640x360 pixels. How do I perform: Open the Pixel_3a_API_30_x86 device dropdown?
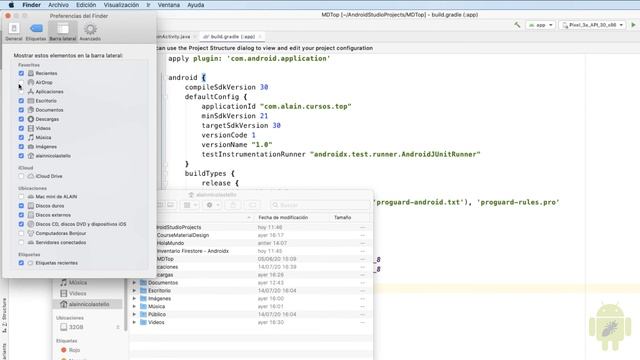[x=593, y=25]
